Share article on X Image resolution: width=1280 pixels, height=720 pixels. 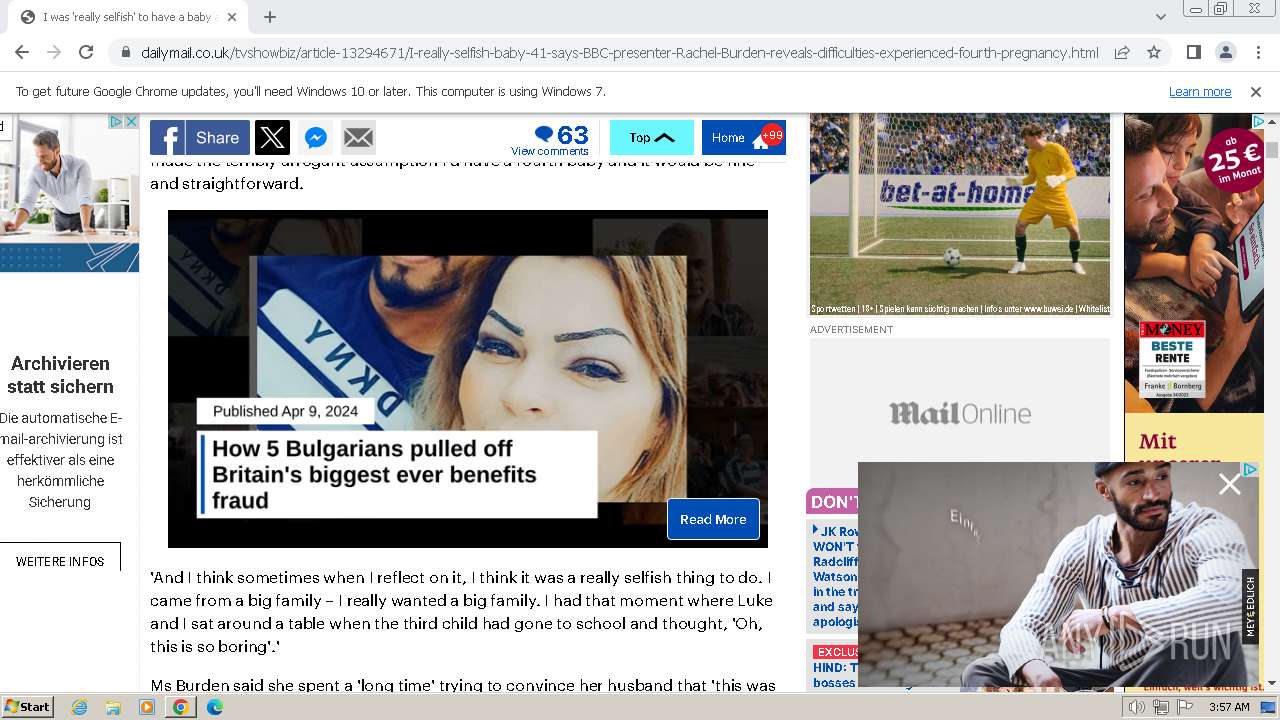point(272,138)
